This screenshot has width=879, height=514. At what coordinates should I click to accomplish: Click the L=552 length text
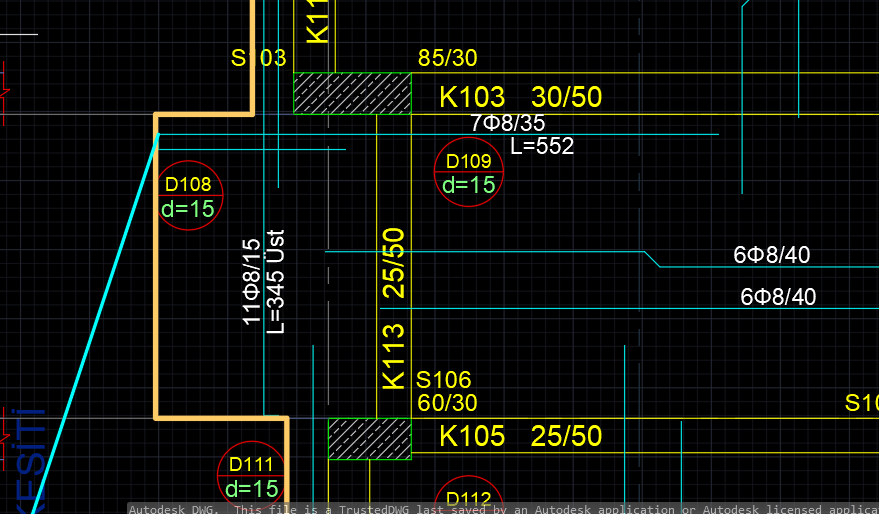tap(542, 146)
